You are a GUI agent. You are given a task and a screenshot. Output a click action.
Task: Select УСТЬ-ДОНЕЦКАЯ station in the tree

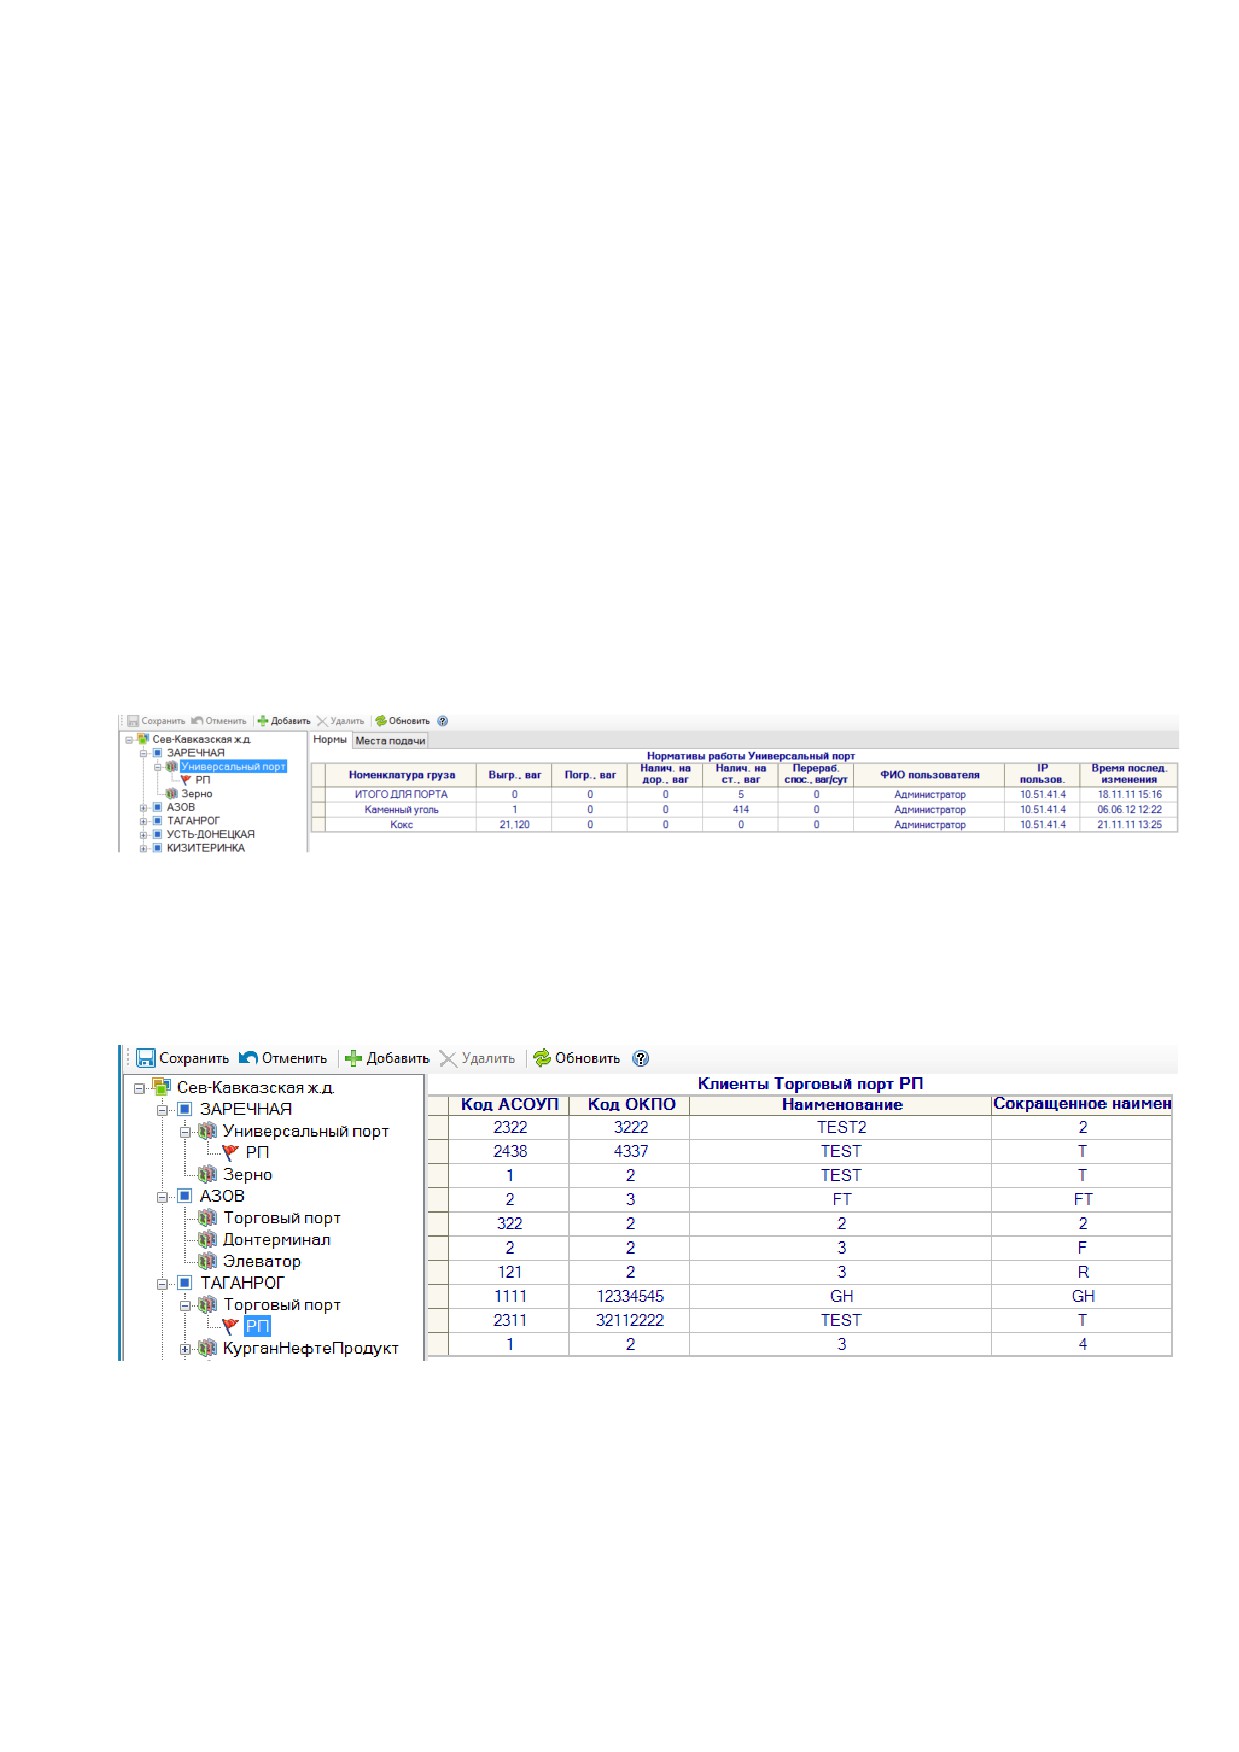pos(211,834)
